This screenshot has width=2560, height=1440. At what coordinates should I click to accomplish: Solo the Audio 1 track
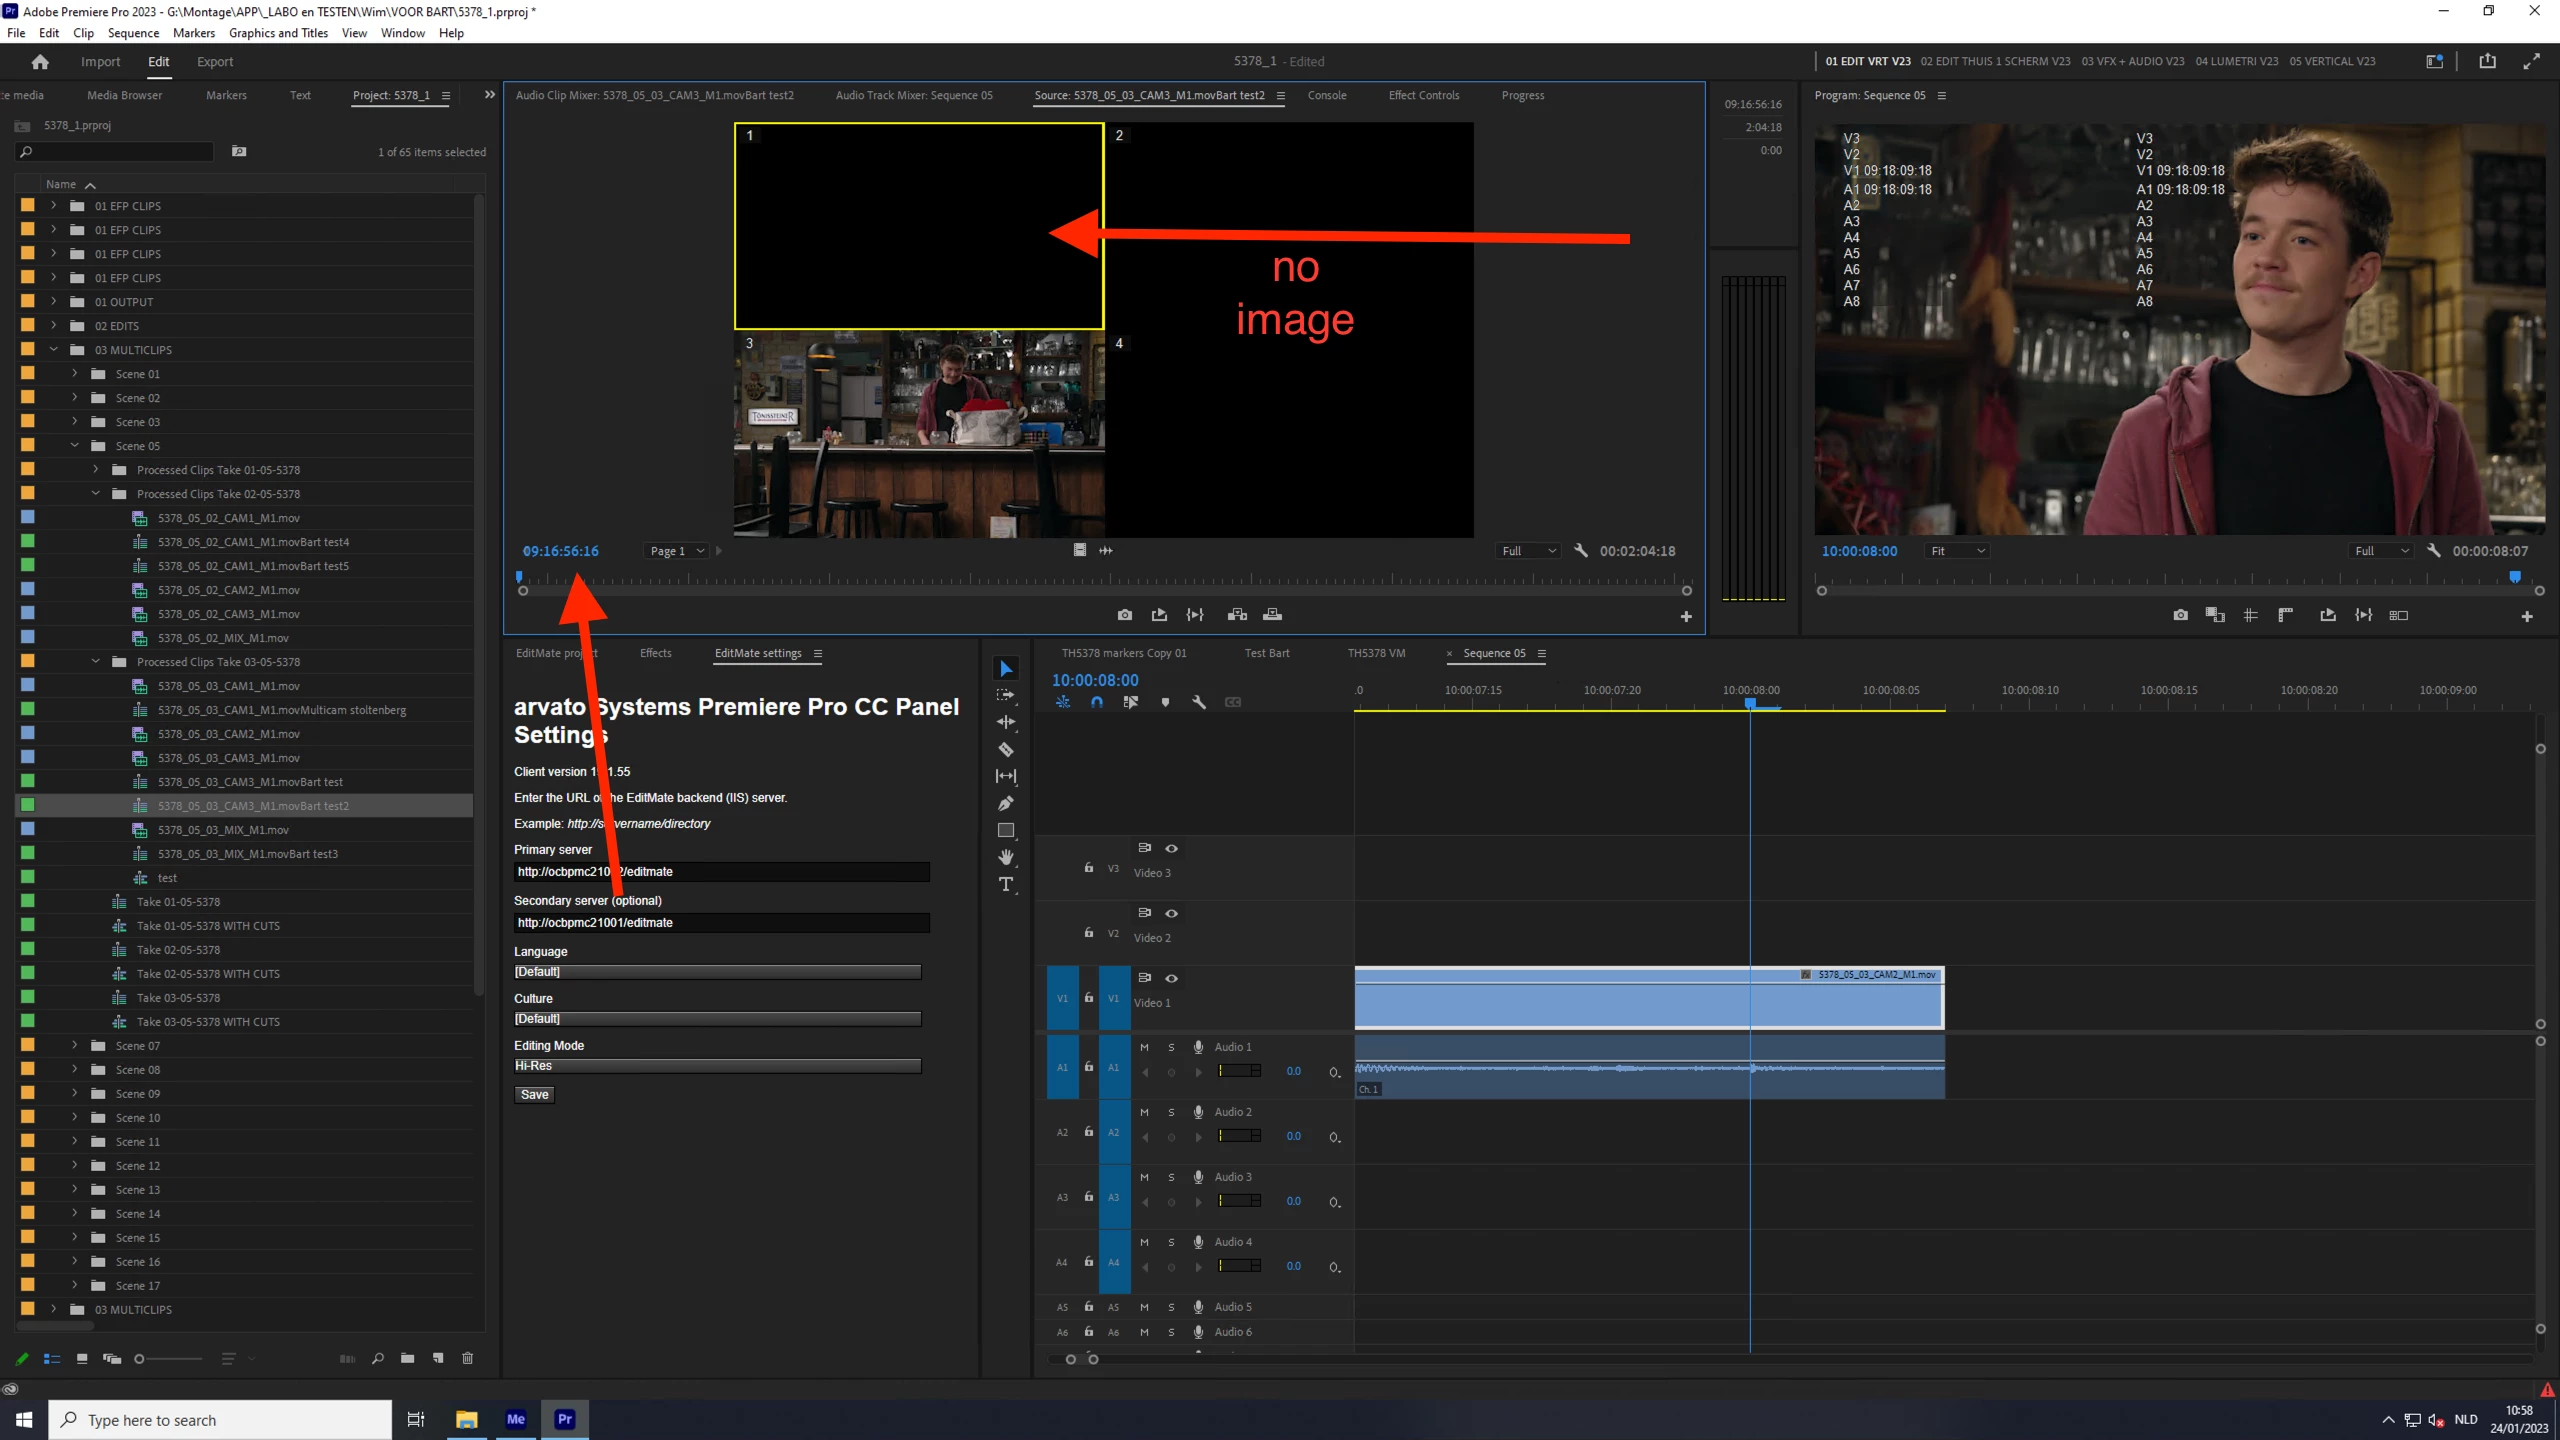pos(1171,1047)
